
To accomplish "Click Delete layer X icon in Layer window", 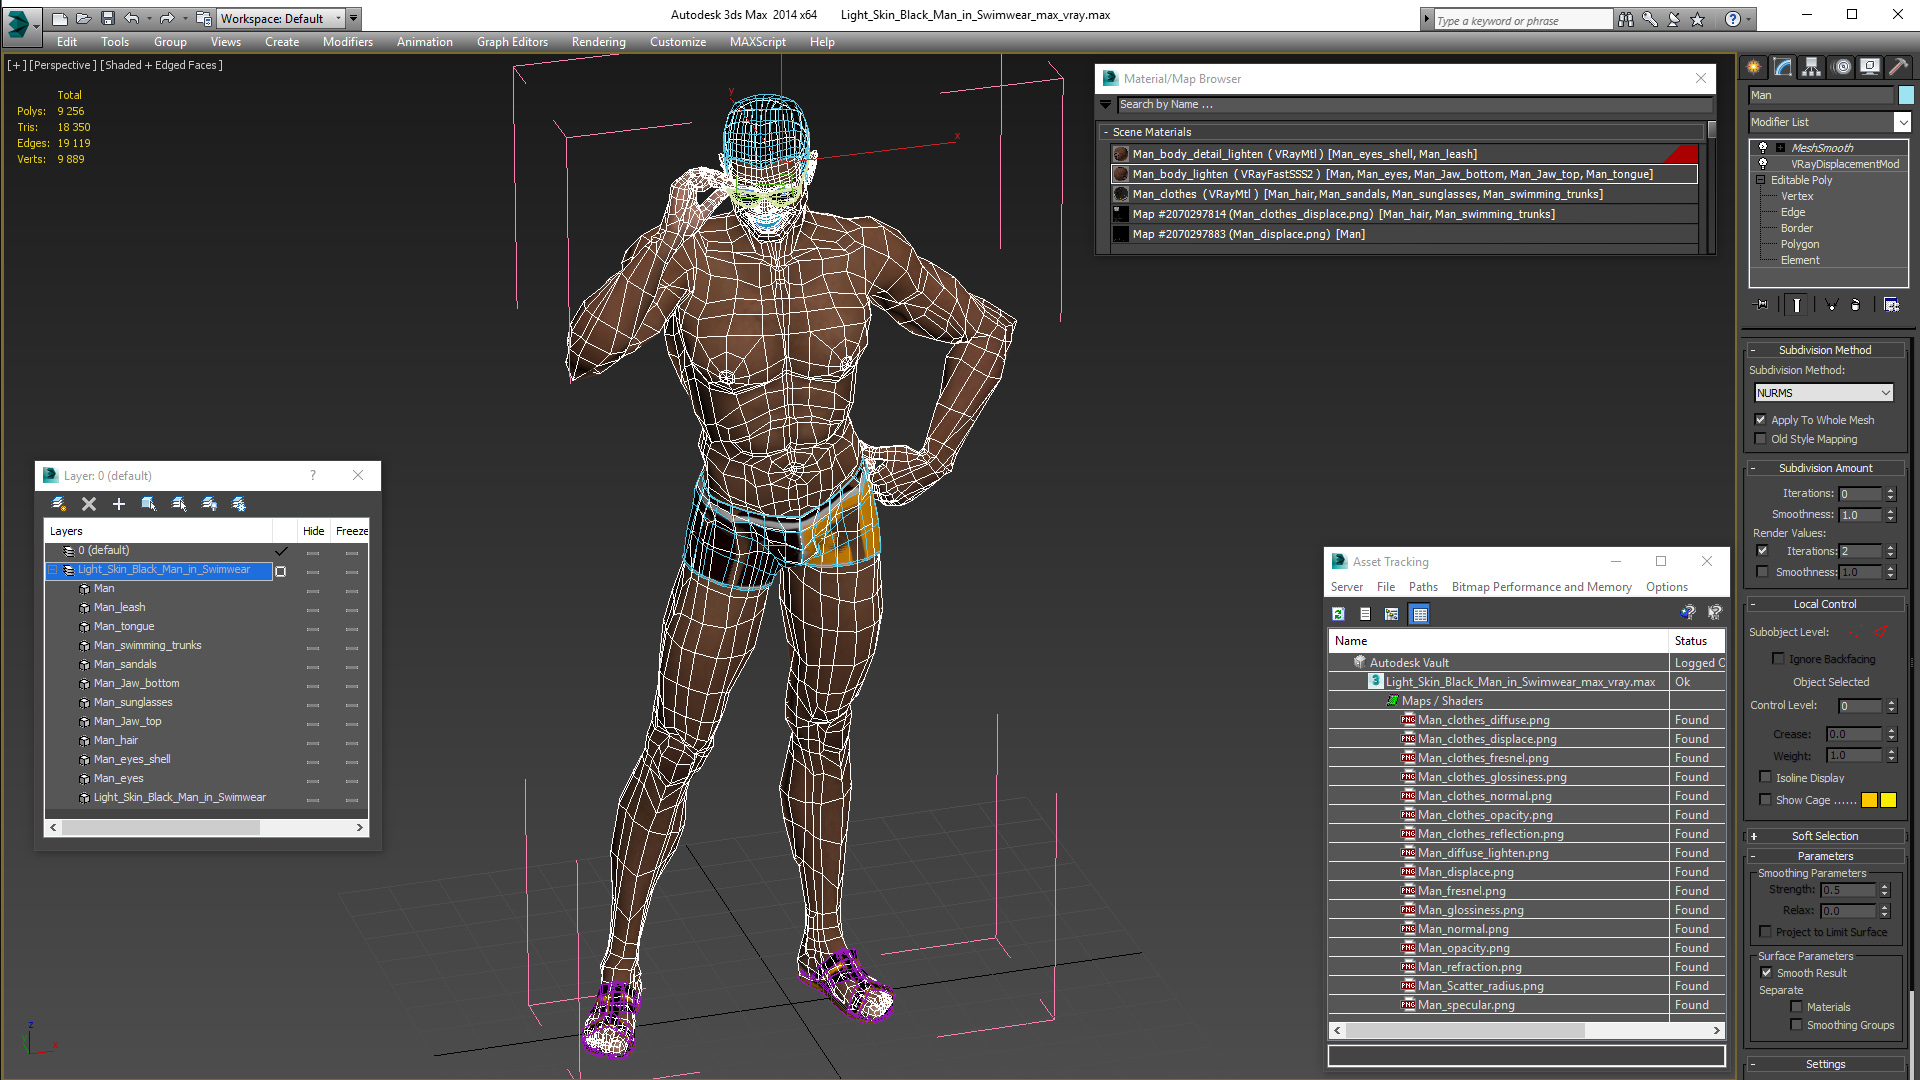I will click(89, 504).
